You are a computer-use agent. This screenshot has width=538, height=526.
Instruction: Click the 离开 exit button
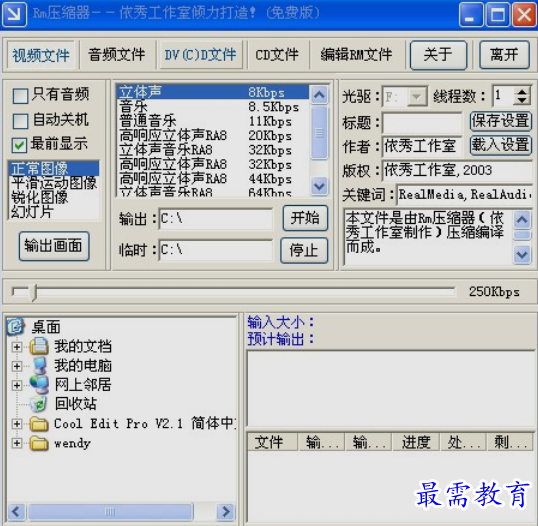[x=504, y=55]
